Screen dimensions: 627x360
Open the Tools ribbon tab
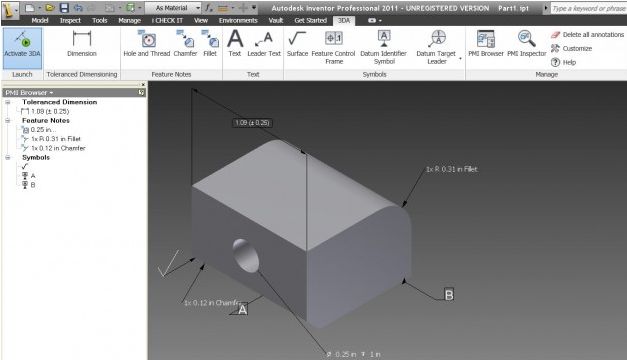[x=99, y=20]
